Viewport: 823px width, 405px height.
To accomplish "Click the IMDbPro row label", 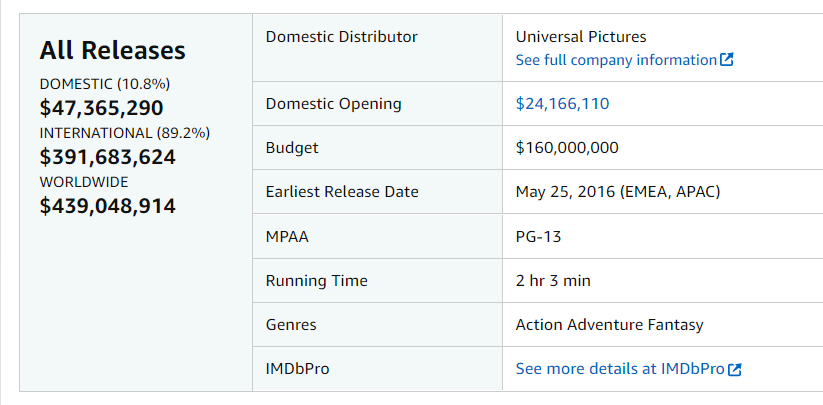I will pos(298,369).
